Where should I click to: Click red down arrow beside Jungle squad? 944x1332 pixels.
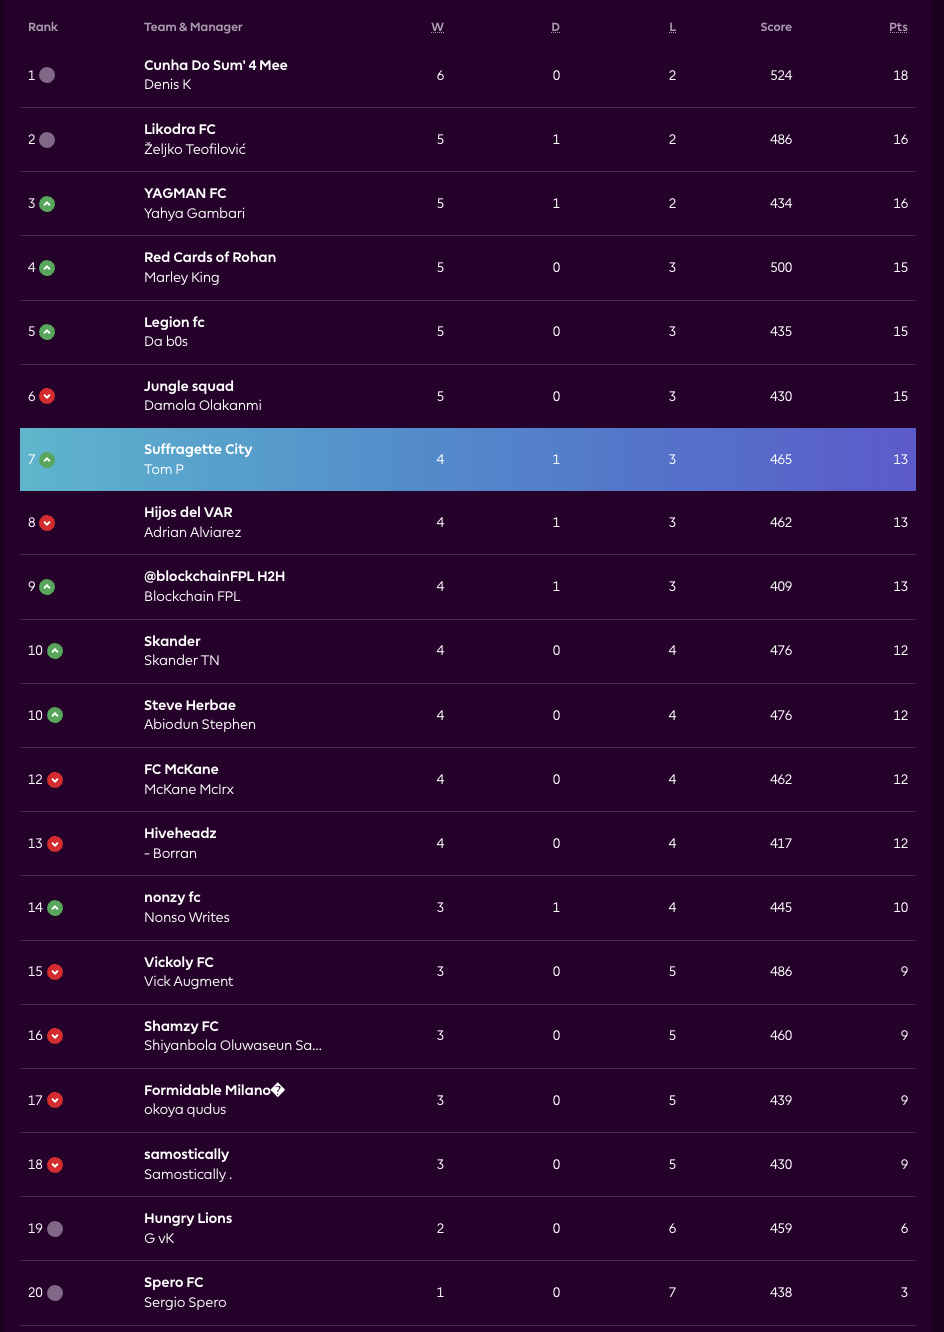coord(47,397)
